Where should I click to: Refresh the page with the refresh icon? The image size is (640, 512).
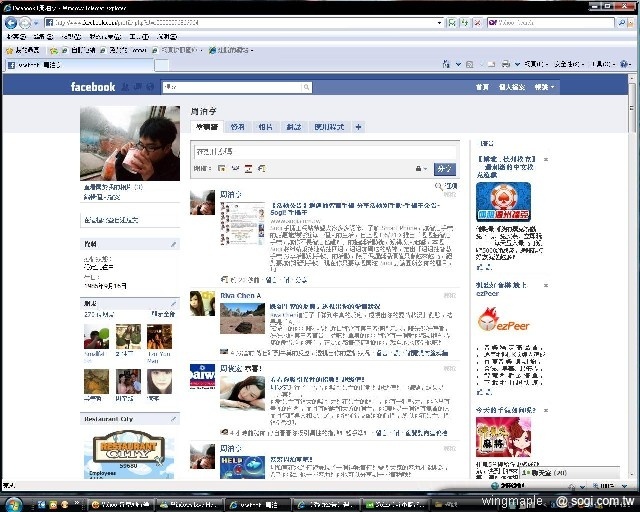click(x=464, y=23)
